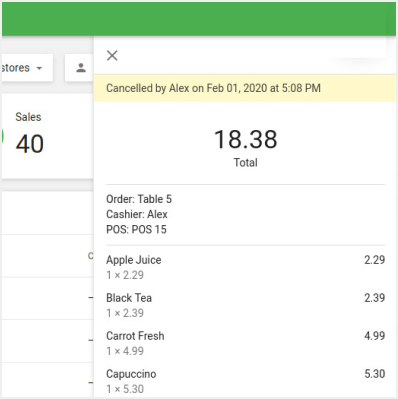Select the Black Tea line item
398x399 pixels.
pos(246,305)
